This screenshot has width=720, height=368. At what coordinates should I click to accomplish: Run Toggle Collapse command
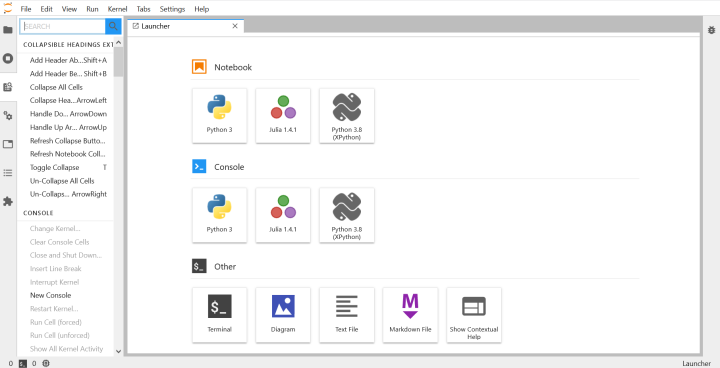[x=68, y=167]
